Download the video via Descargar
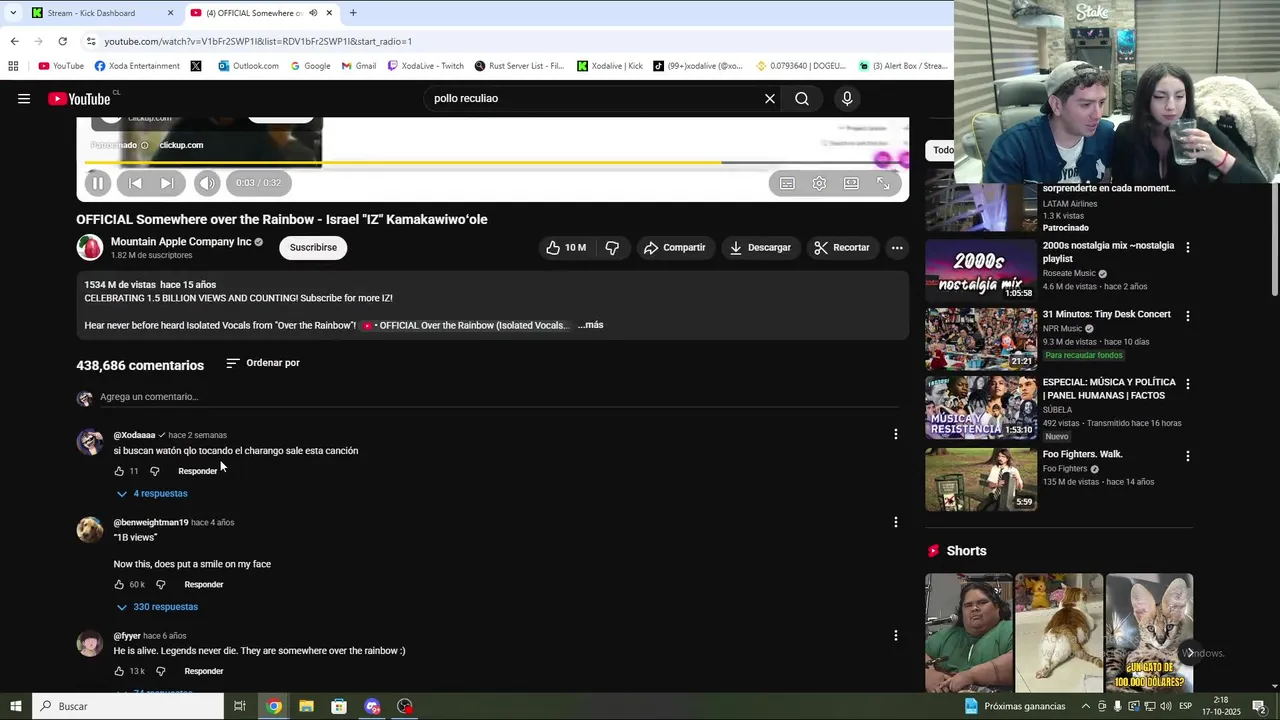The height and width of the screenshot is (720, 1280). click(x=761, y=248)
